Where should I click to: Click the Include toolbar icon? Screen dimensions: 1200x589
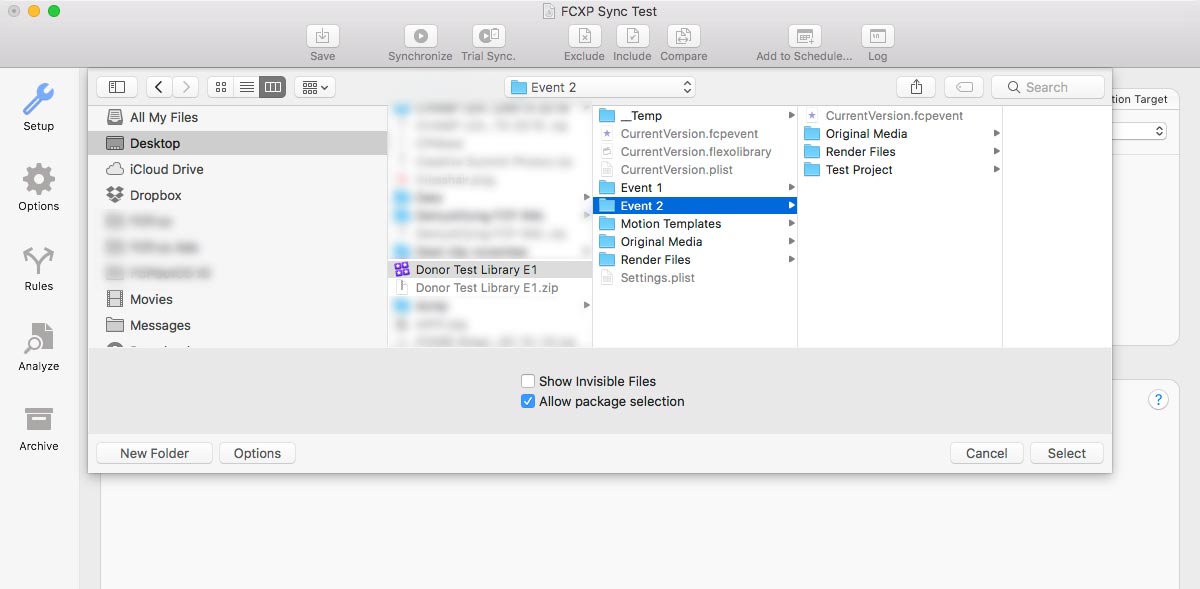click(632, 36)
